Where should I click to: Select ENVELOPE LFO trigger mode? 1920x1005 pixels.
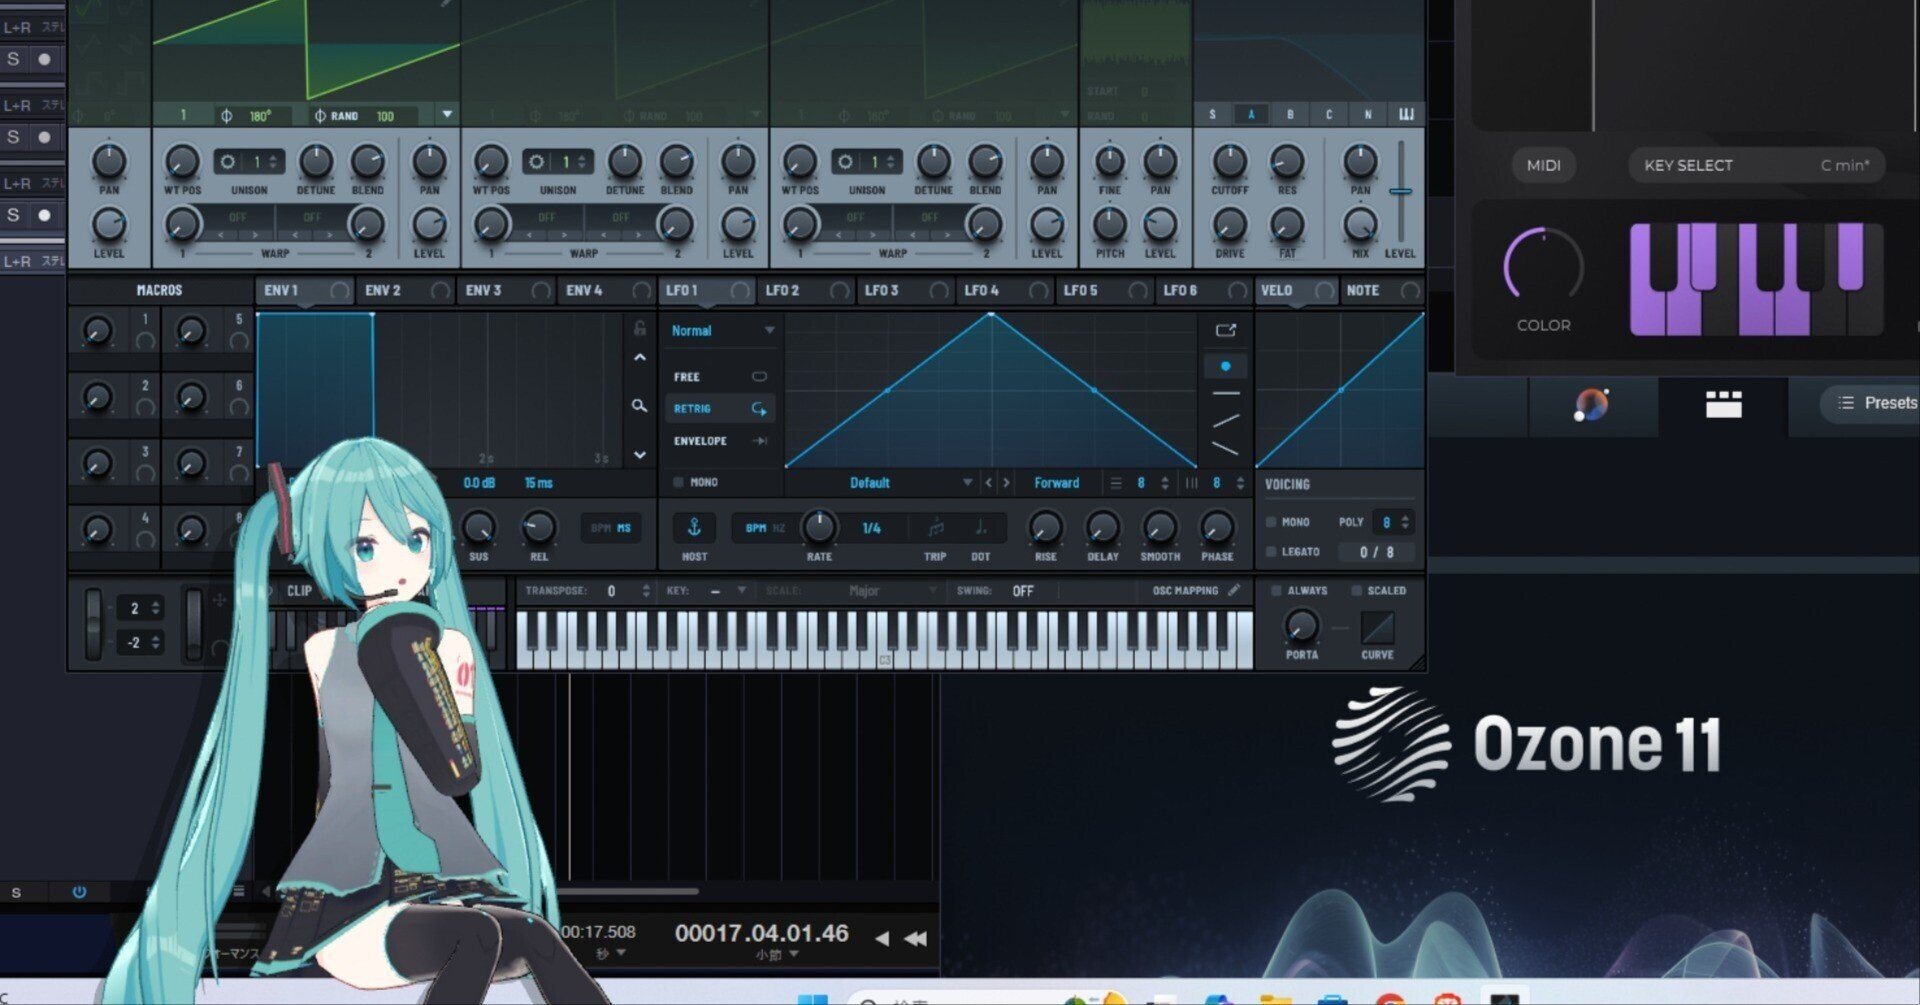720,440
